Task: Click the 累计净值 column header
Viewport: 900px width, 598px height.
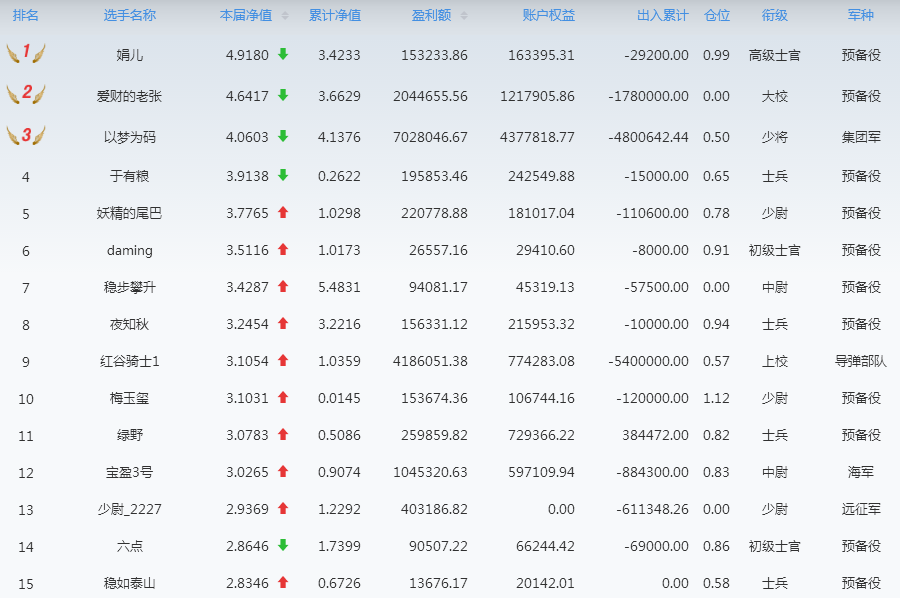Action: (335, 15)
